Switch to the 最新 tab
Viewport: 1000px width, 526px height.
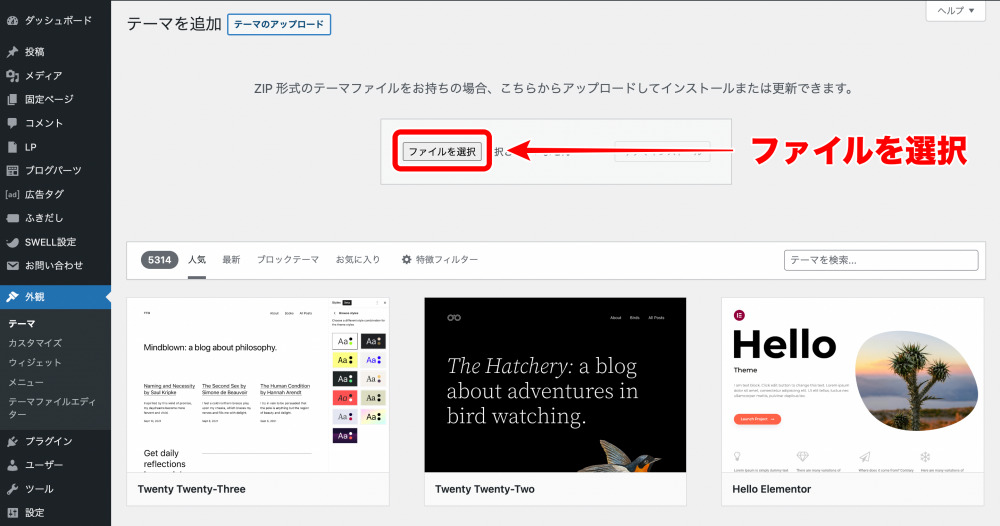pyautogui.click(x=231, y=260)
